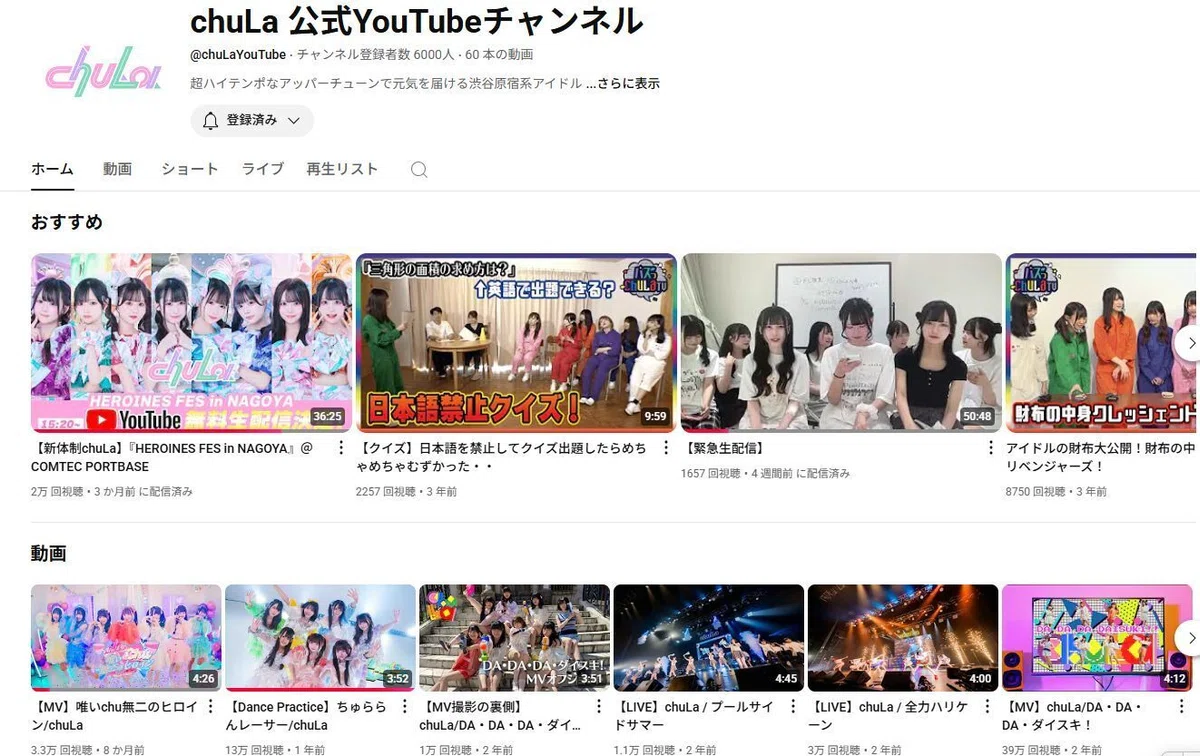Open 唯いchu無二のヒロイン MV thumbnail
Screen dimensions: 1200x756
[x=126, y=638]
